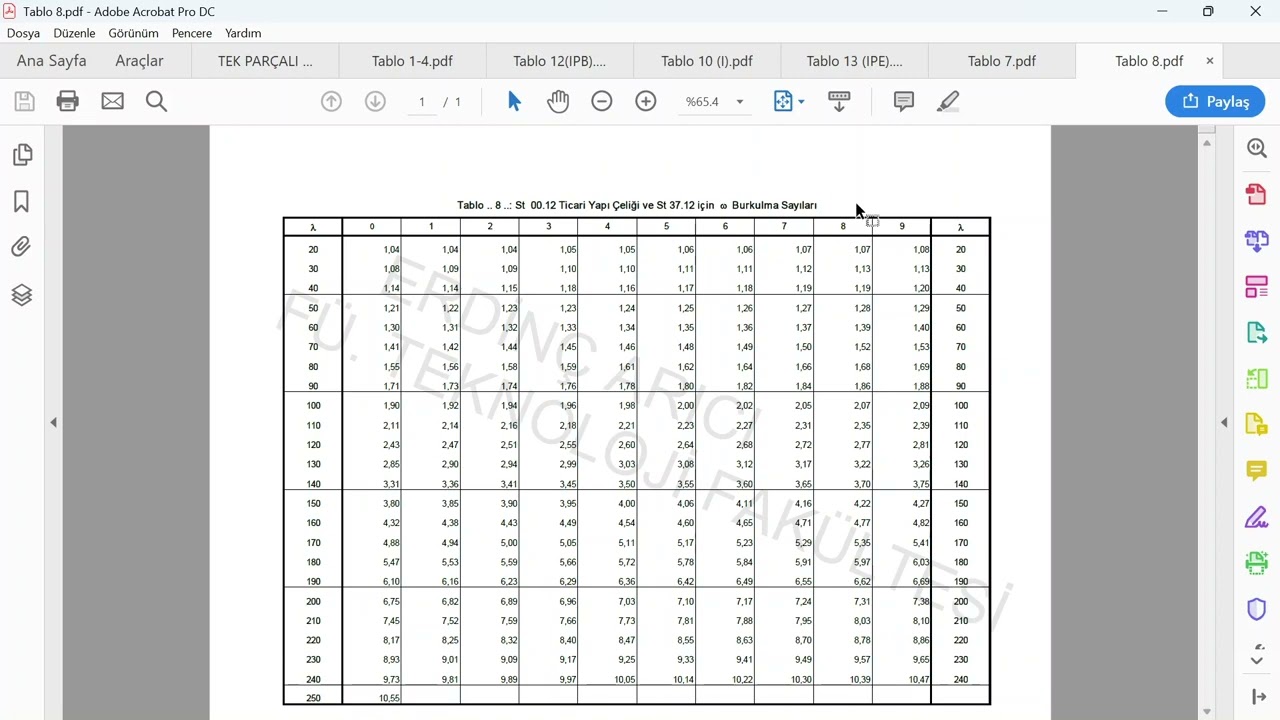
Task: Open the yellow Comment tool in right pane
Action: pyautogui.click(x=1257, y=471)
